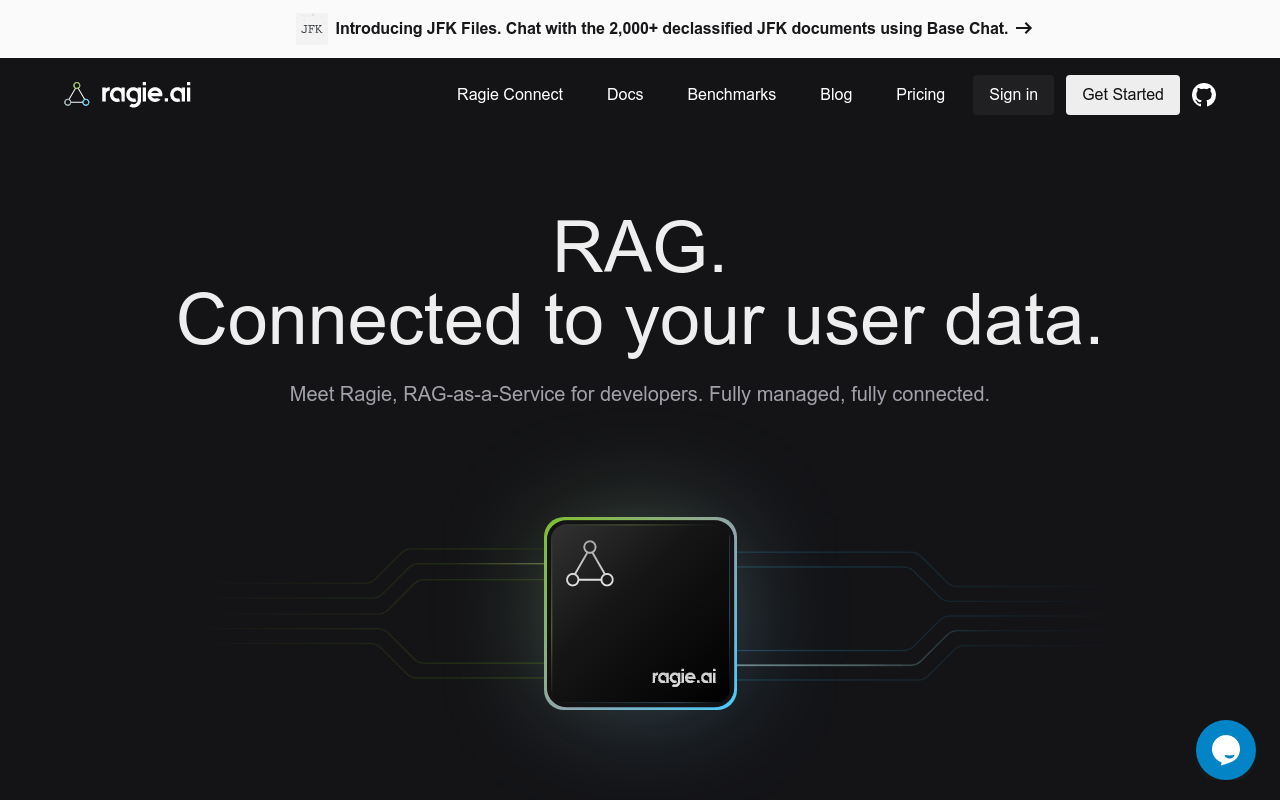Click the arrow after the JFK announcement
The width and height of the screenshot is (1280, 800).
tap(1024, 28)
